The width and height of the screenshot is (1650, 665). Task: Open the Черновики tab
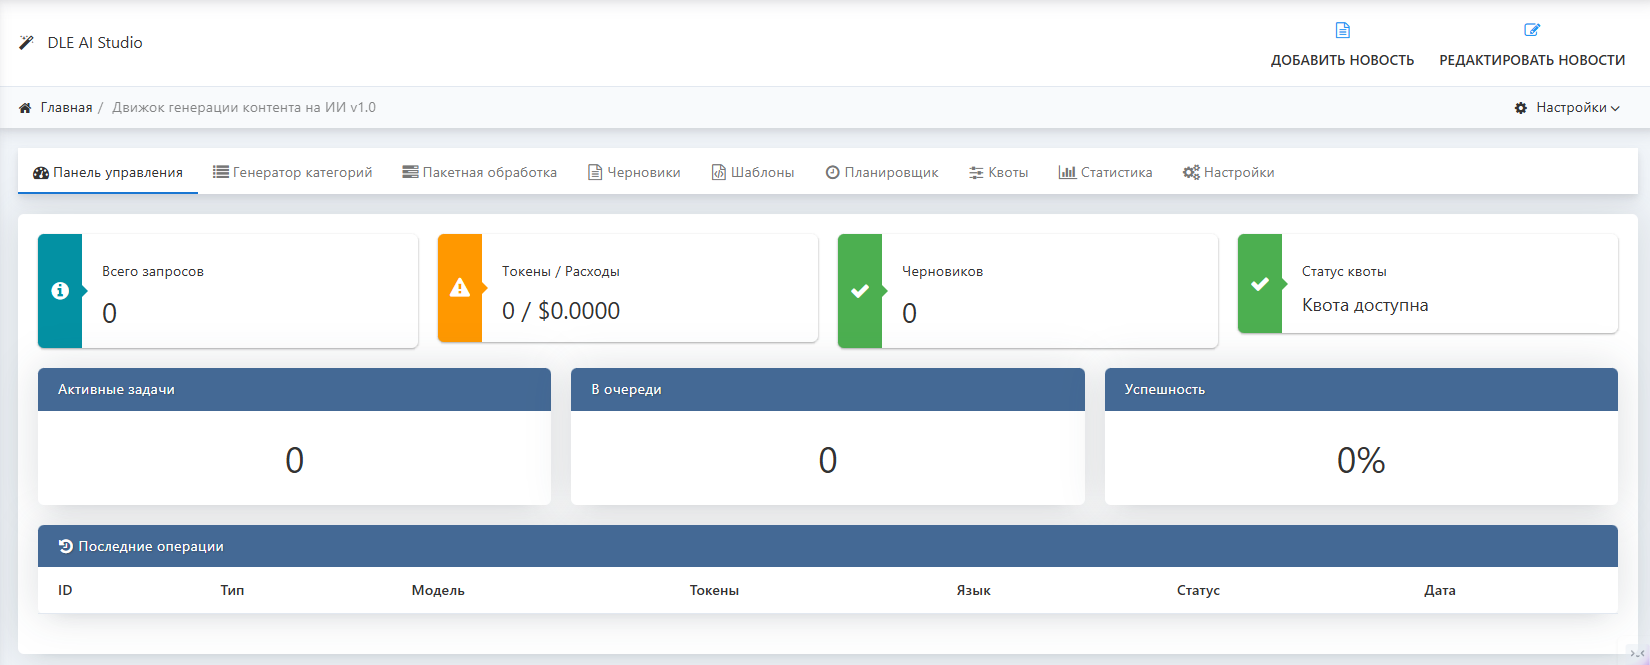634,173
